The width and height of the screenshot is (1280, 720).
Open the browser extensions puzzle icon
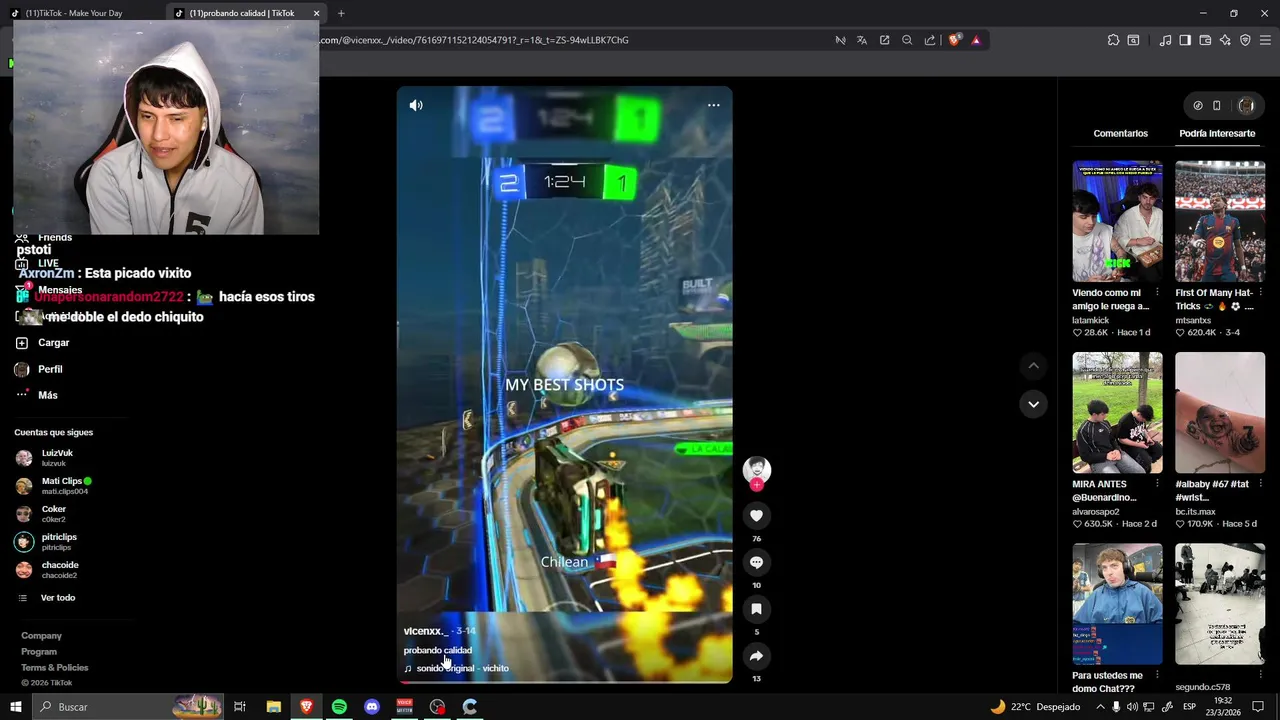pyautogui.click(x=1113, y=40)
